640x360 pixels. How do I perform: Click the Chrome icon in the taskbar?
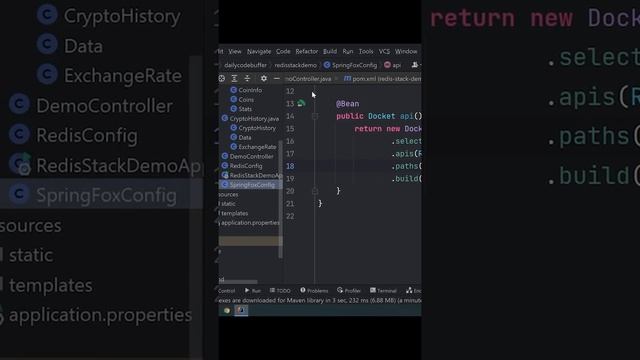[227, 311]
